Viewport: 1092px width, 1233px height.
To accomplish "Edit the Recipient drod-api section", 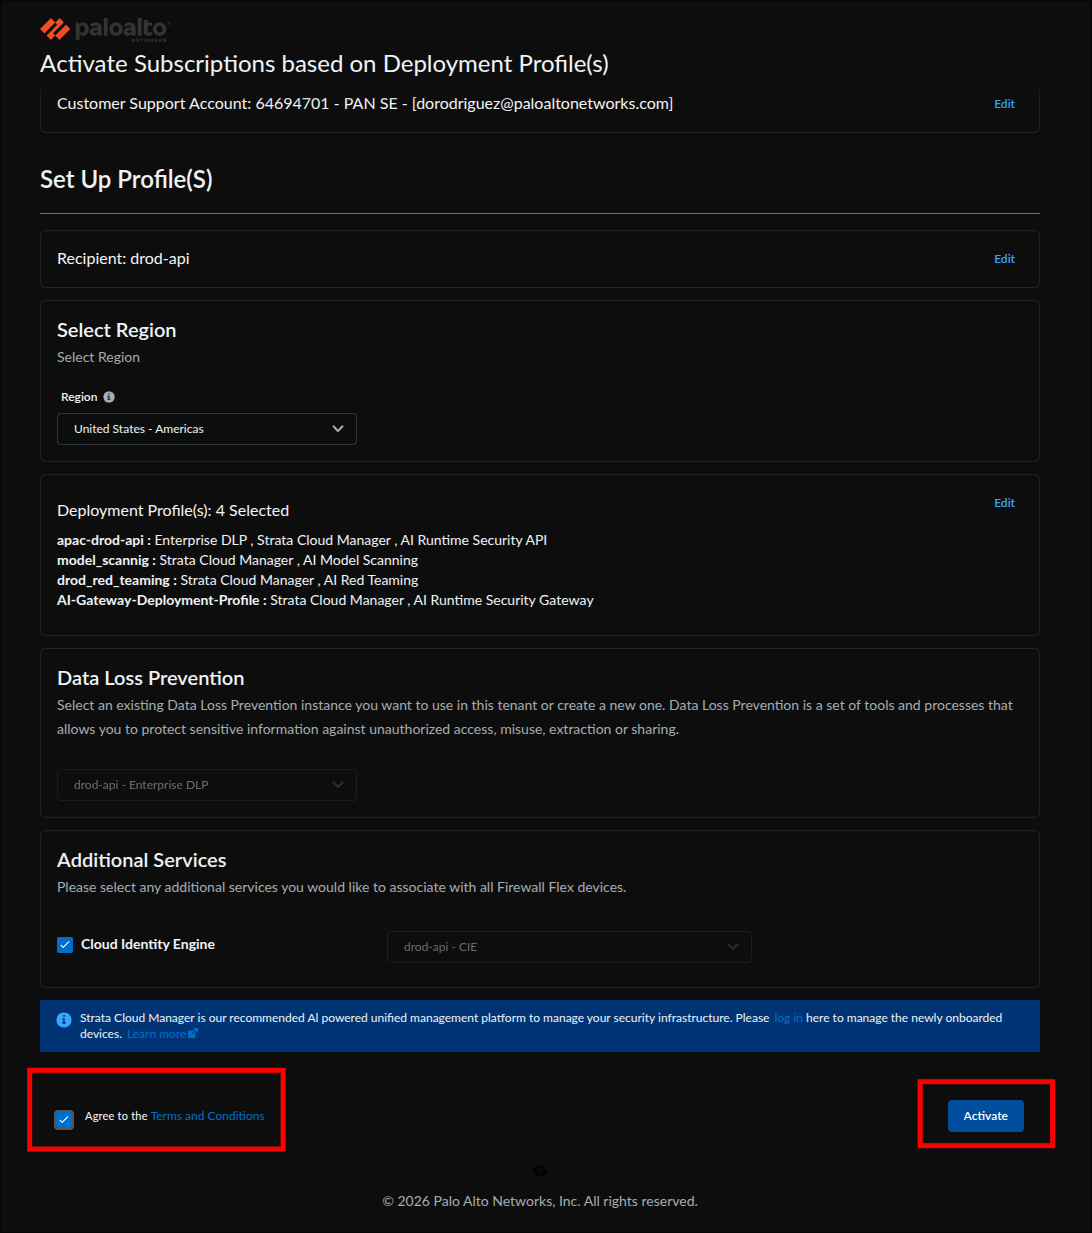I will 1004,259.
